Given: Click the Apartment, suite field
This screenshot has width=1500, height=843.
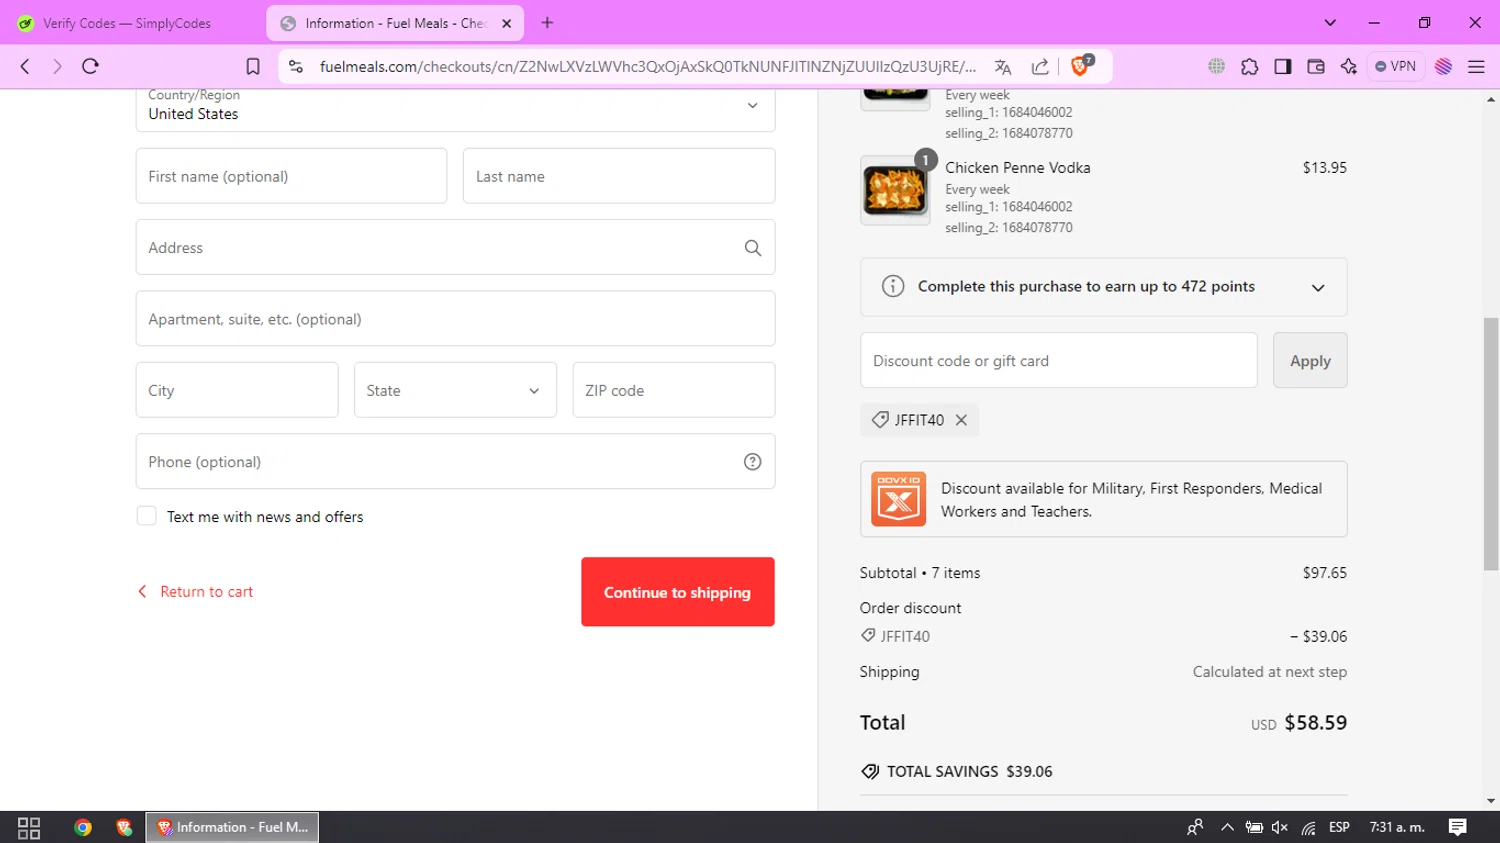Looking at the screenshot, I should pos(455,319).
